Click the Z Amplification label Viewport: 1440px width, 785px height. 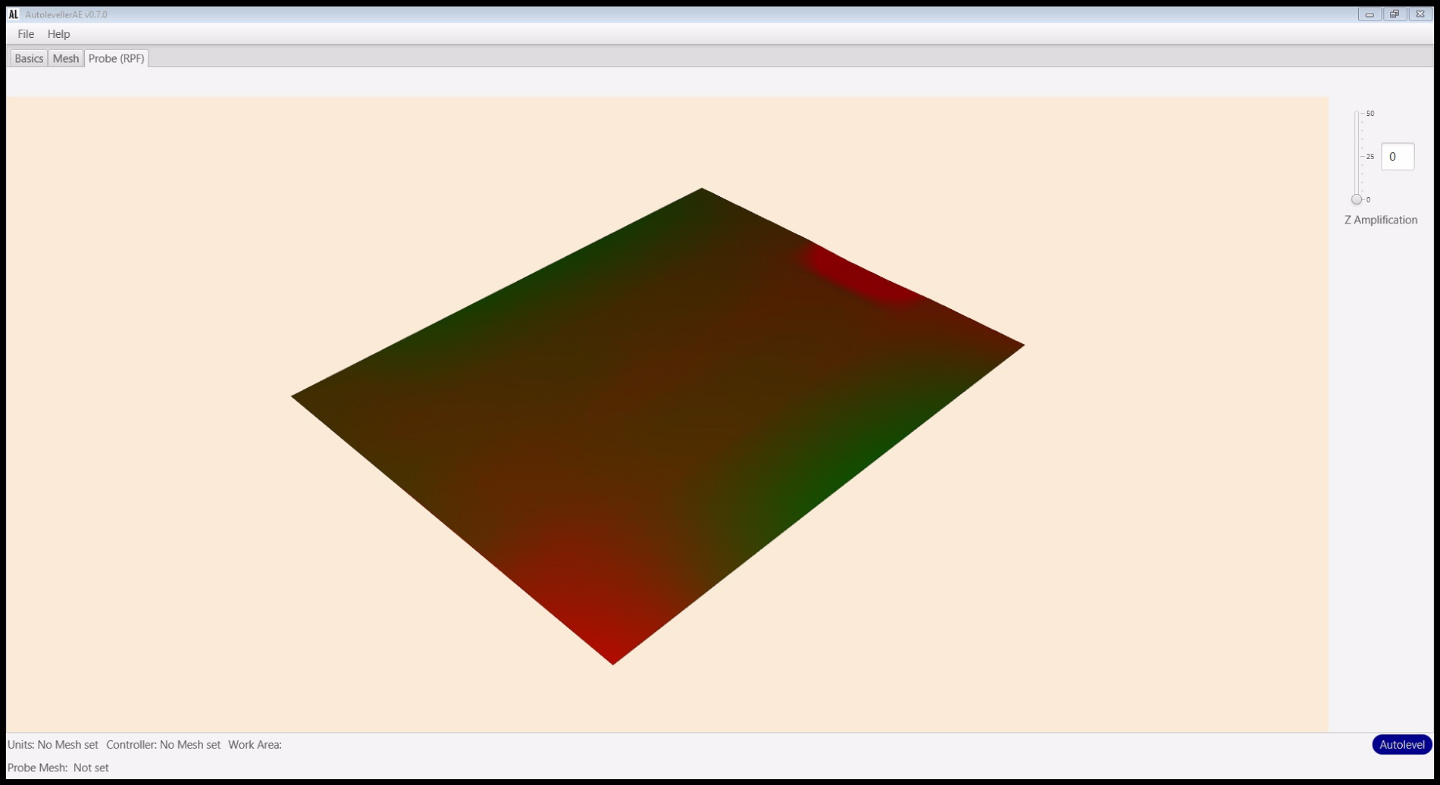[x=1380, y=220]
